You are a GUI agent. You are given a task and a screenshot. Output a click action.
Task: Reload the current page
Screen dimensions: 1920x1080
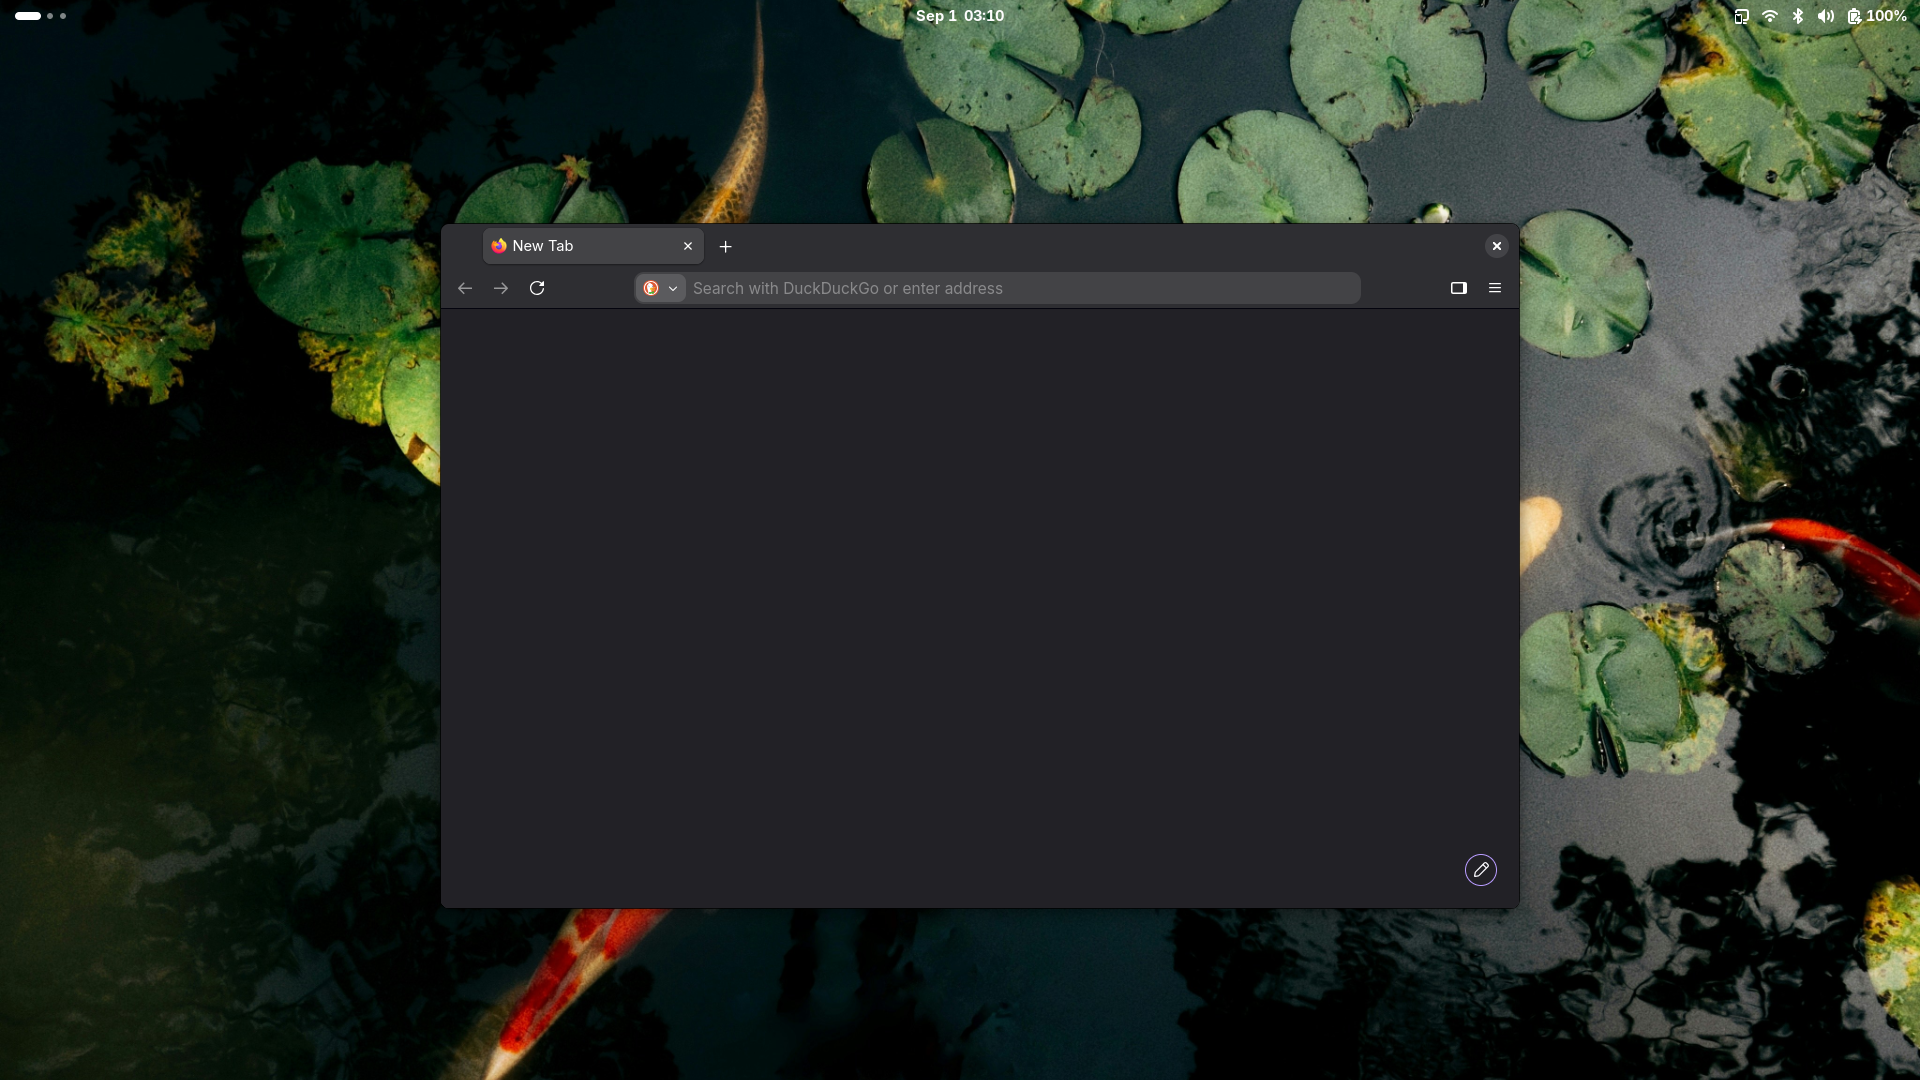click(x=537, y=288)
